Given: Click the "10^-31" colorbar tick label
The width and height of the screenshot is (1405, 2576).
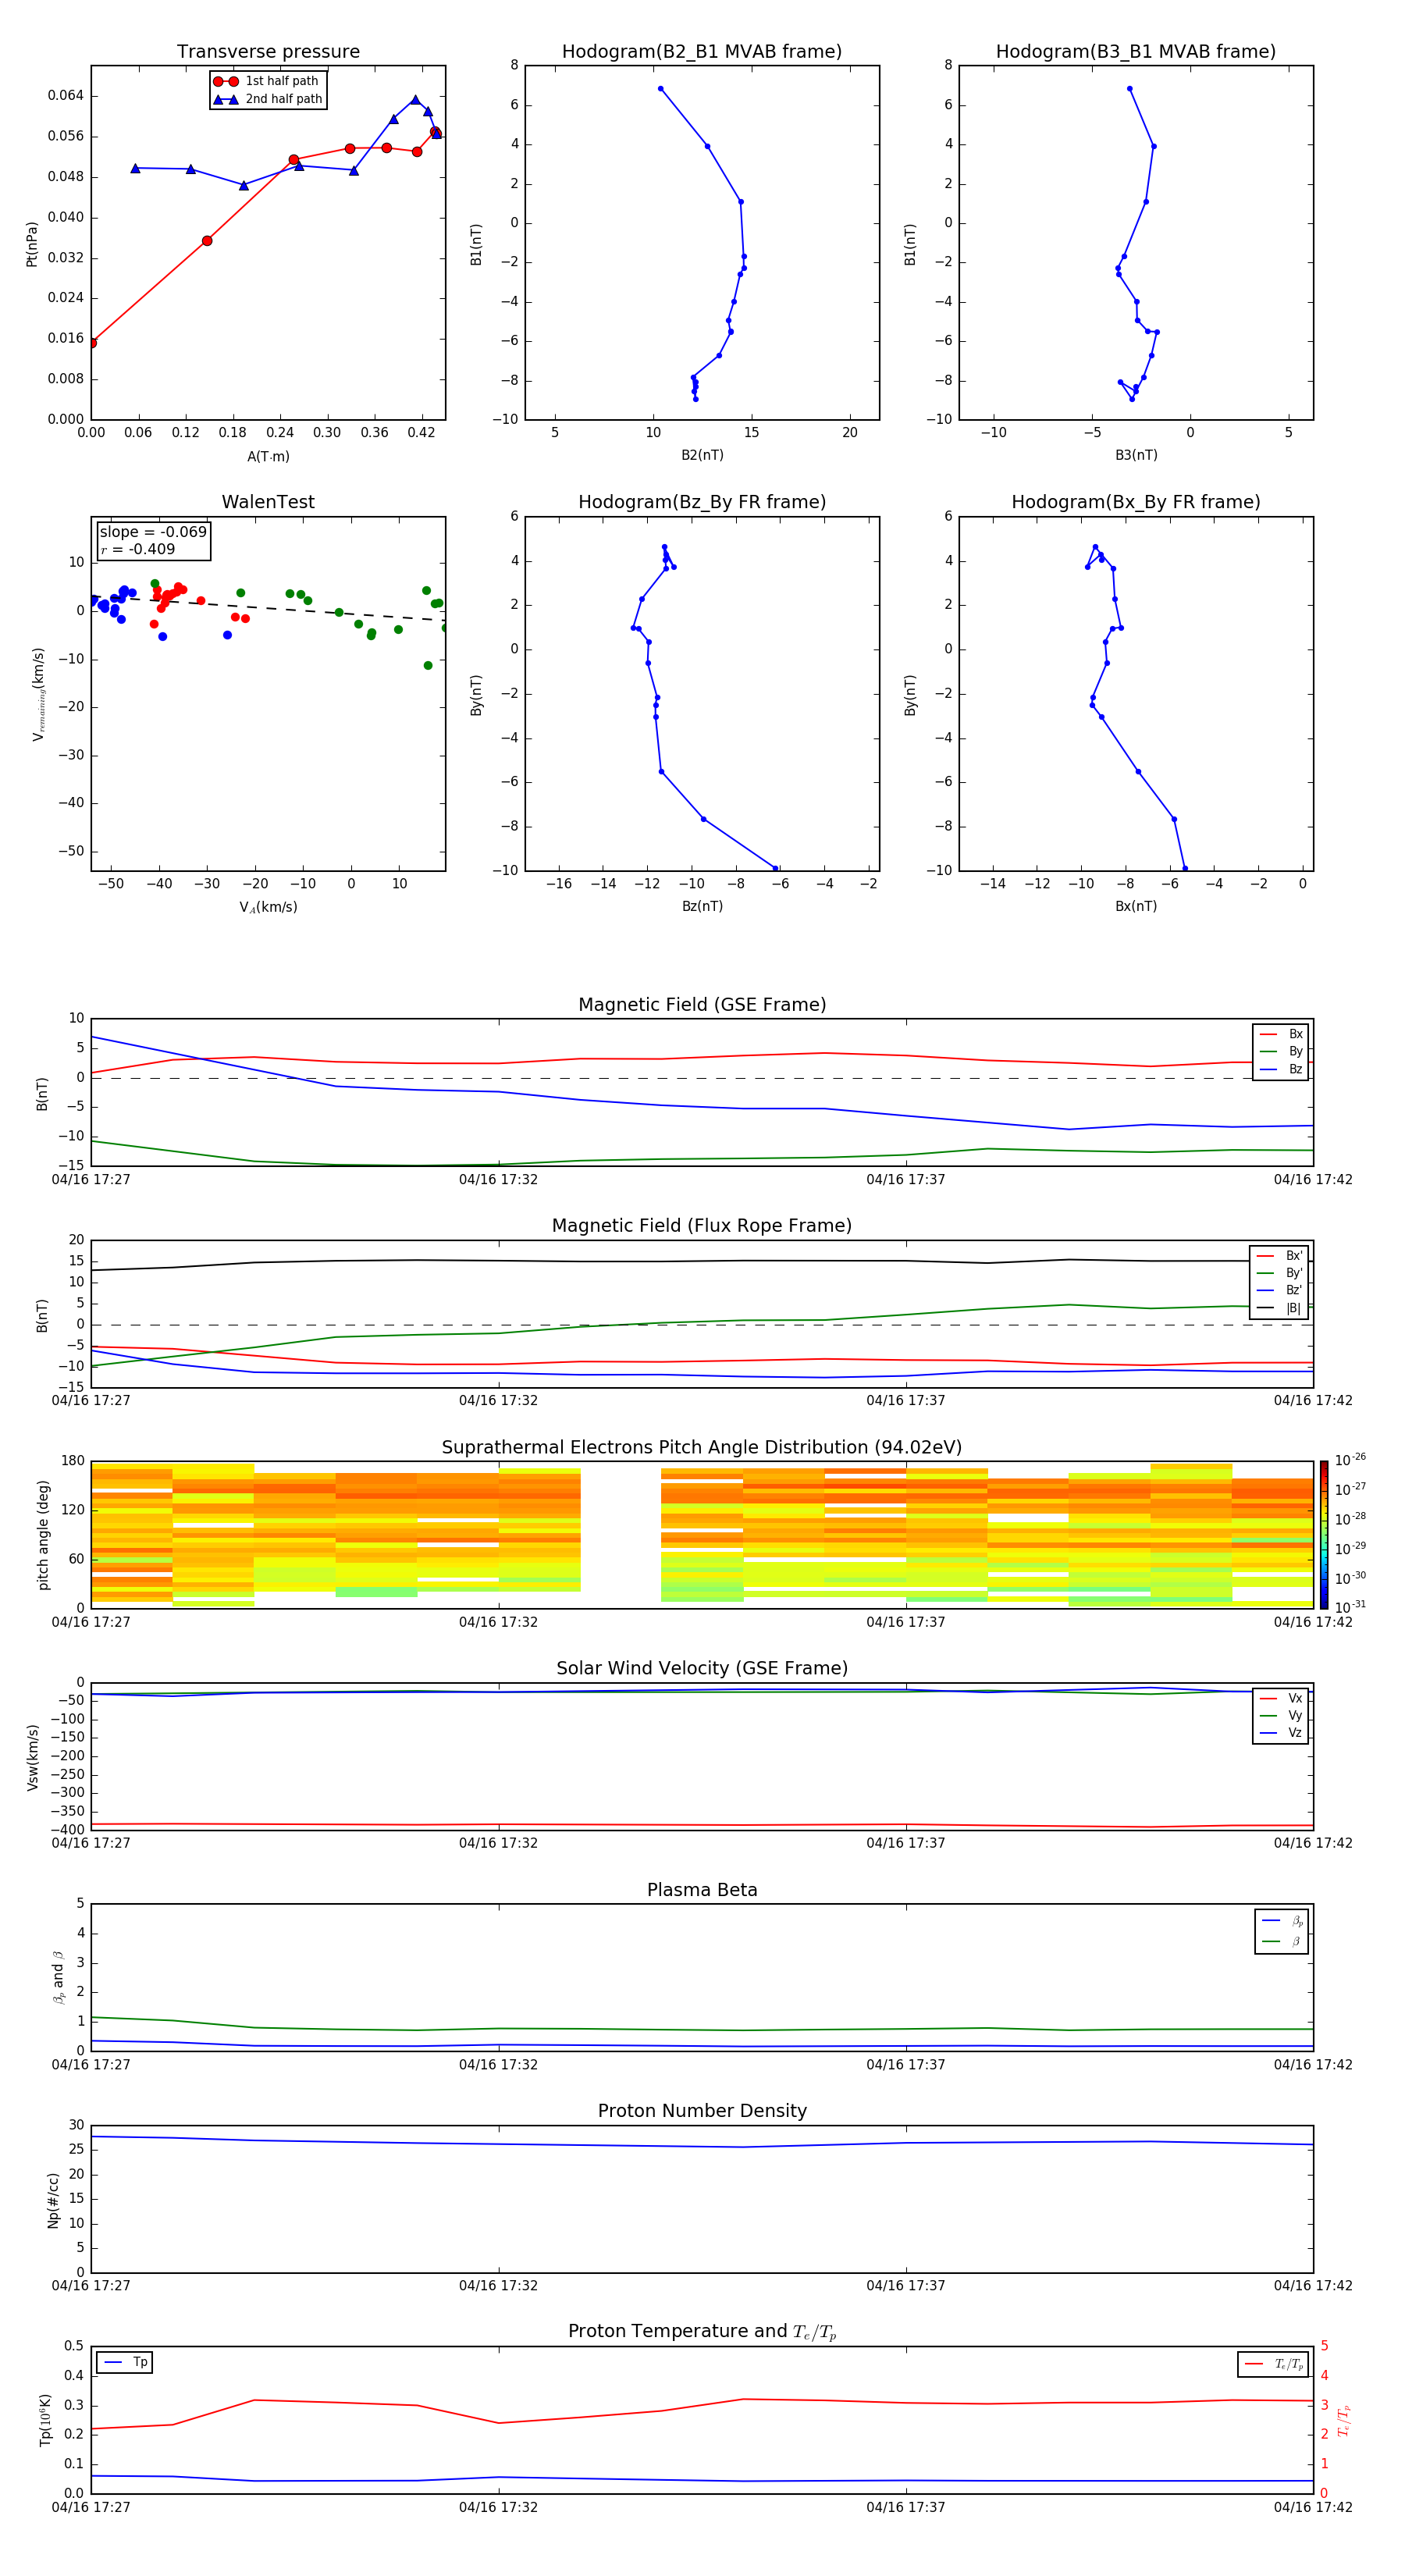Looking at the screenshot, I should (1350, 1607).
